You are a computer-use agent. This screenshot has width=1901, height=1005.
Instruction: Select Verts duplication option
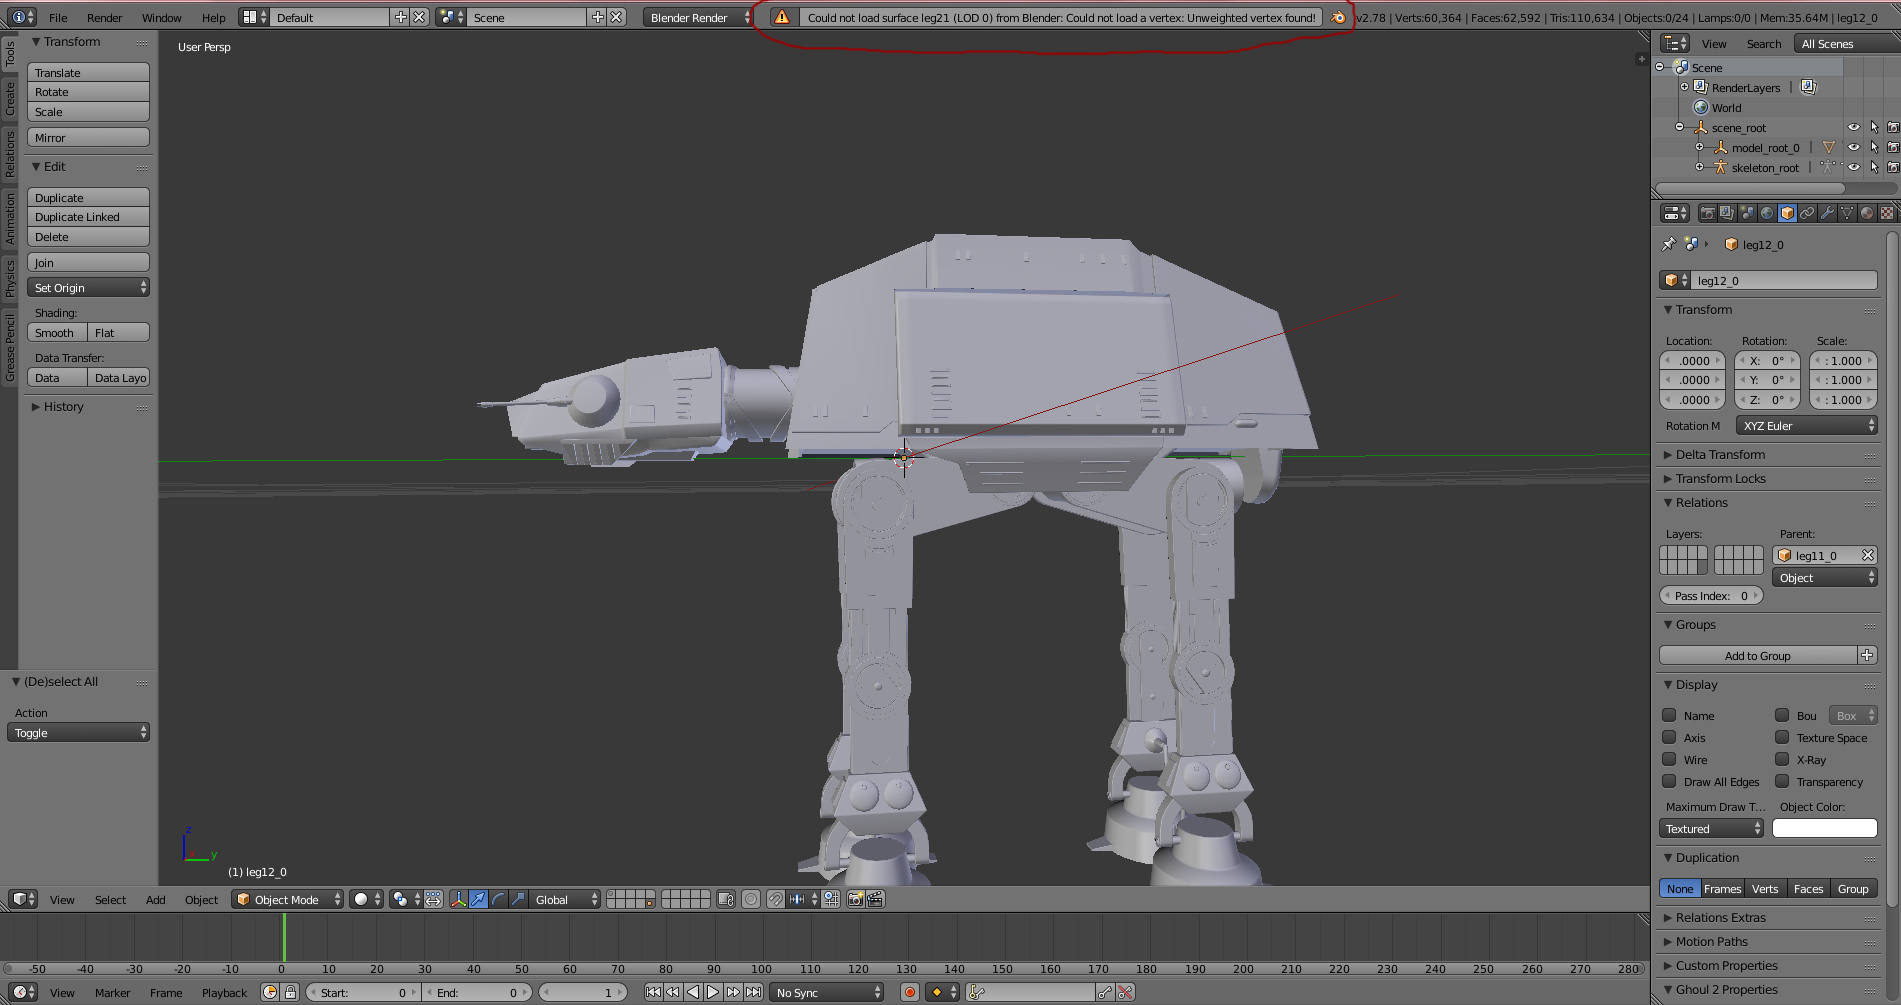(x=1765, y=888)
